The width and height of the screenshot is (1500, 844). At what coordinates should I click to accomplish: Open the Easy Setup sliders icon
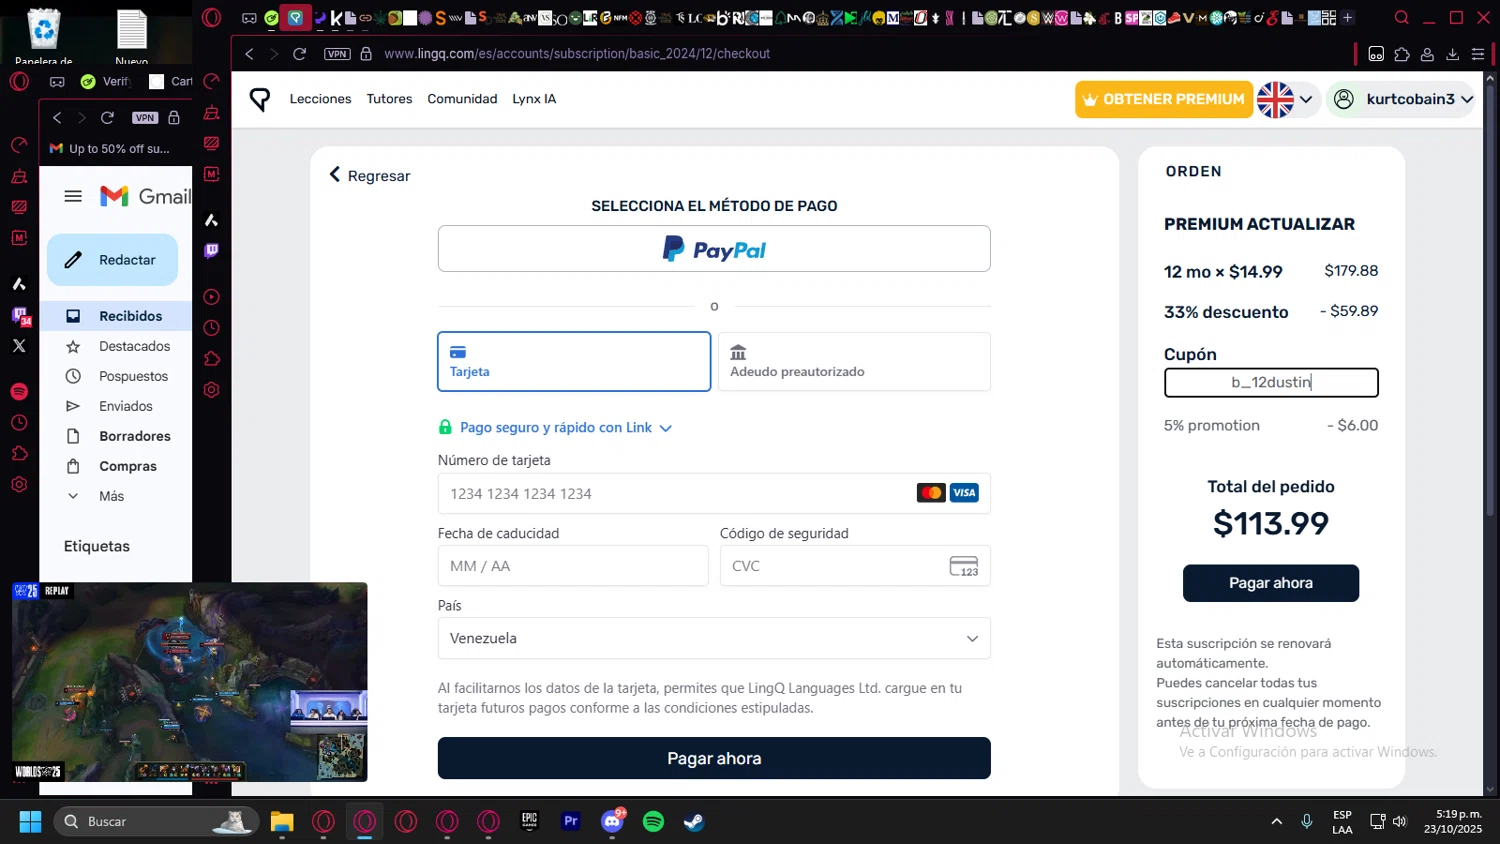coord(1478,54)
